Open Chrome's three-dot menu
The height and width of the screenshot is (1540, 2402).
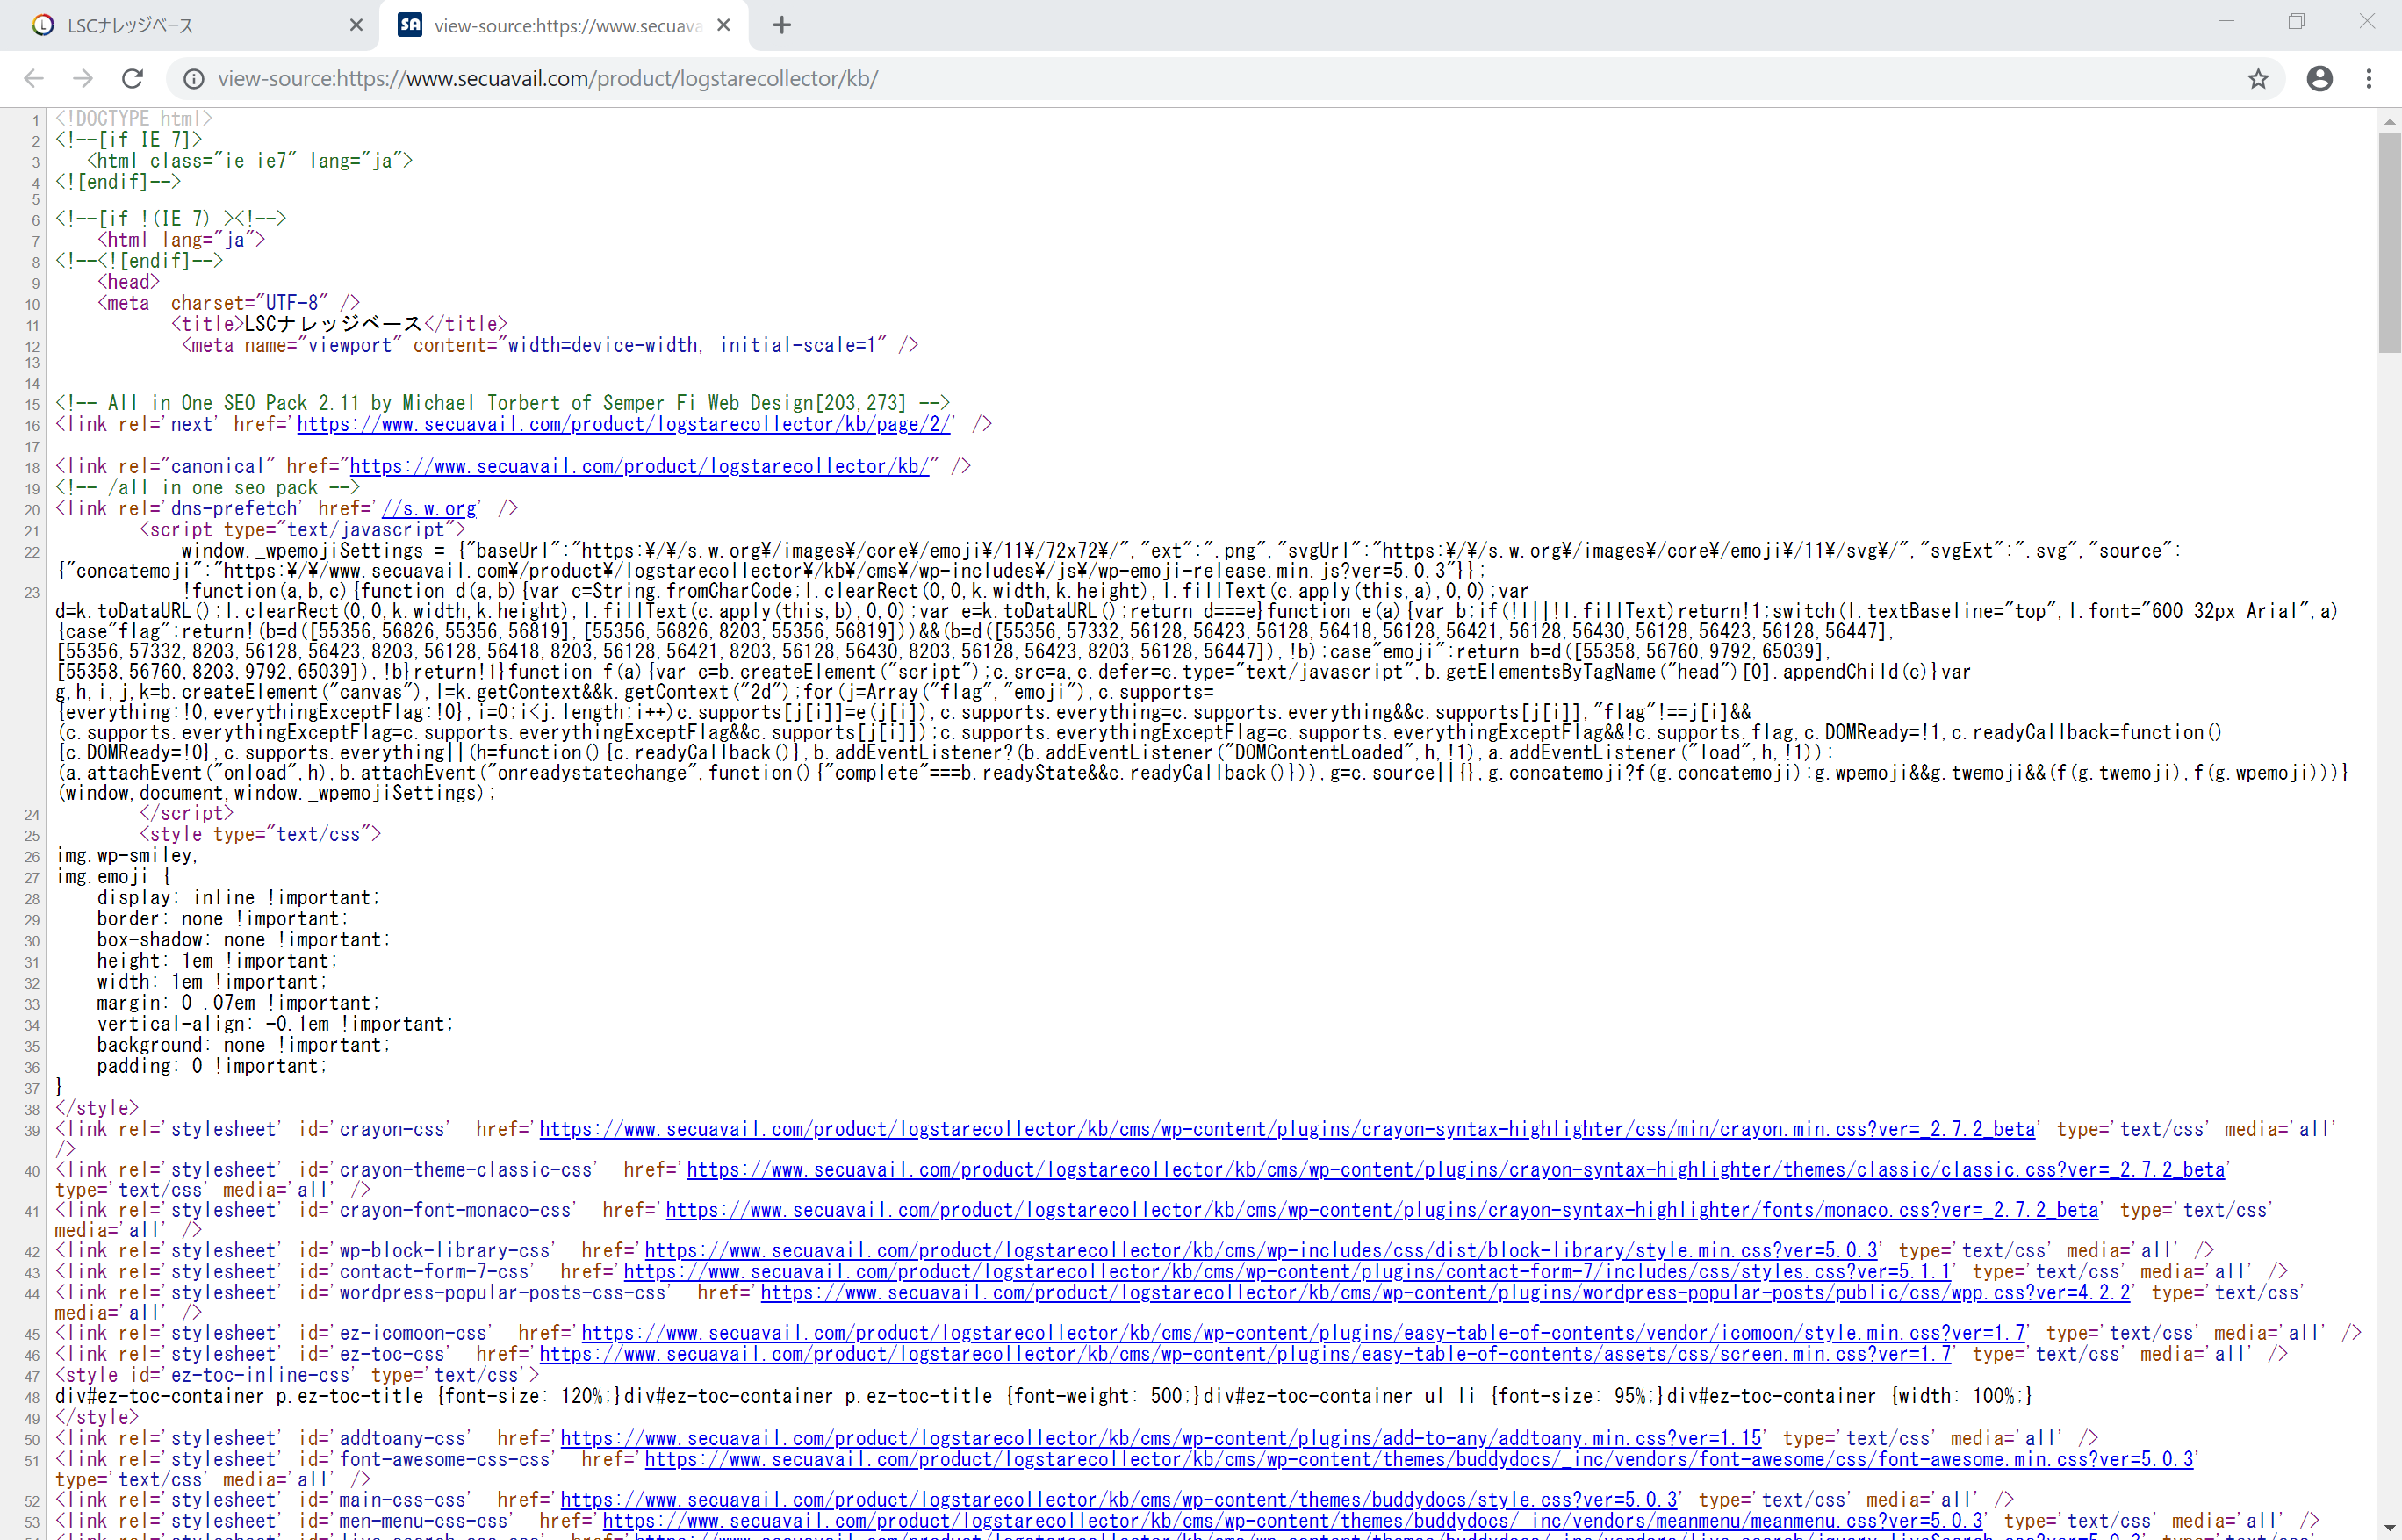coord(2369,78)
